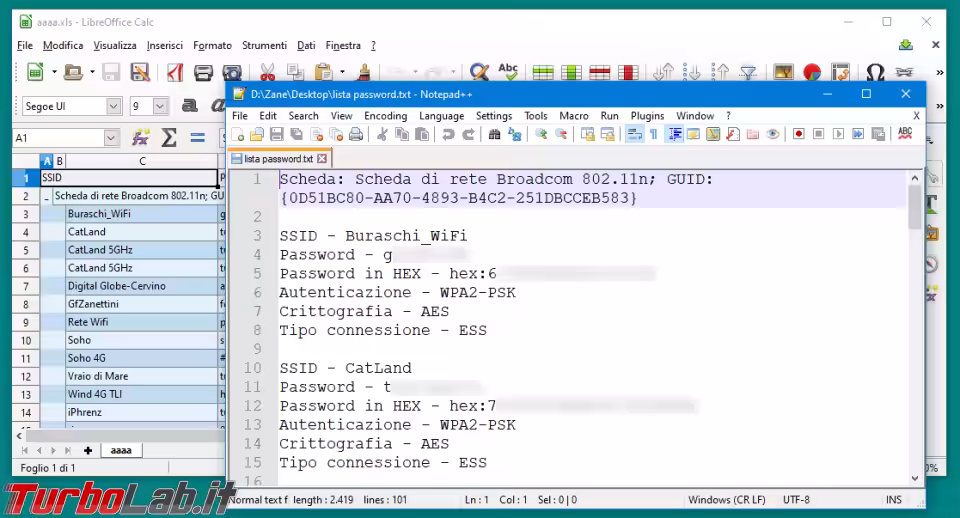Click the Print icon in Notepad++ toolbar
The image size is (960, 518).
point(355,135)
